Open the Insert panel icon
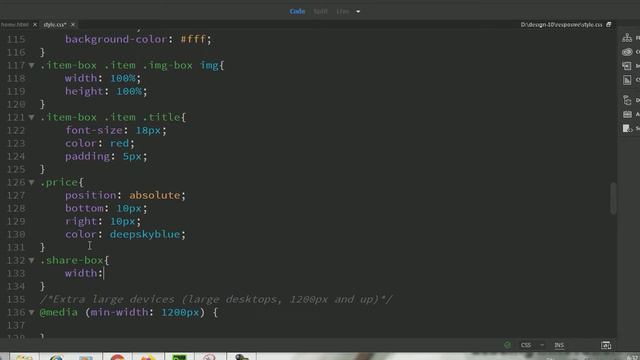The width and height of the screenshot is (640, 360). pyautogui.click(x=627, y=66)
